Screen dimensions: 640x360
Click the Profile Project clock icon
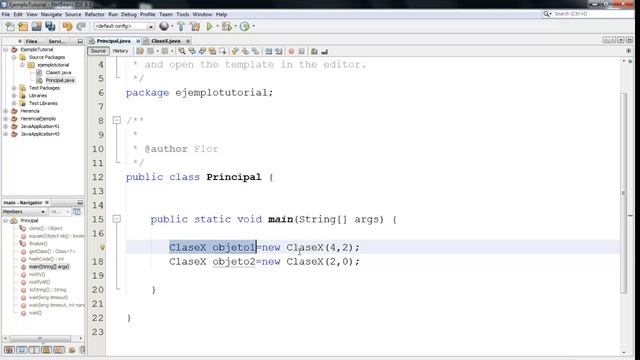point(244,27)
